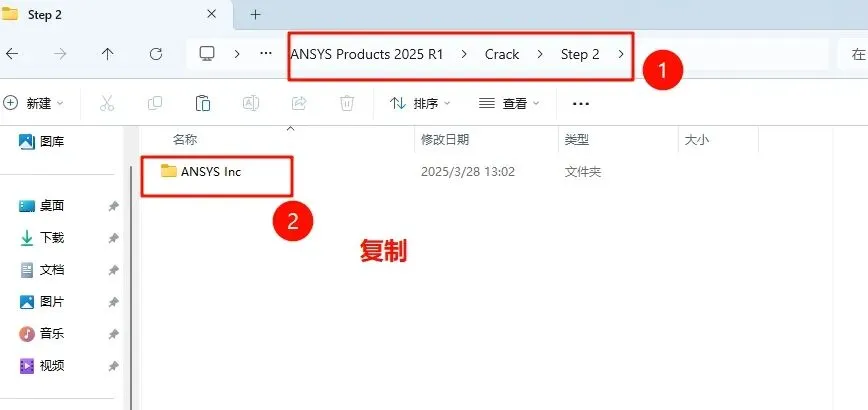
Task: Click the Paste clipboard icon
Action: click(203, 103)
